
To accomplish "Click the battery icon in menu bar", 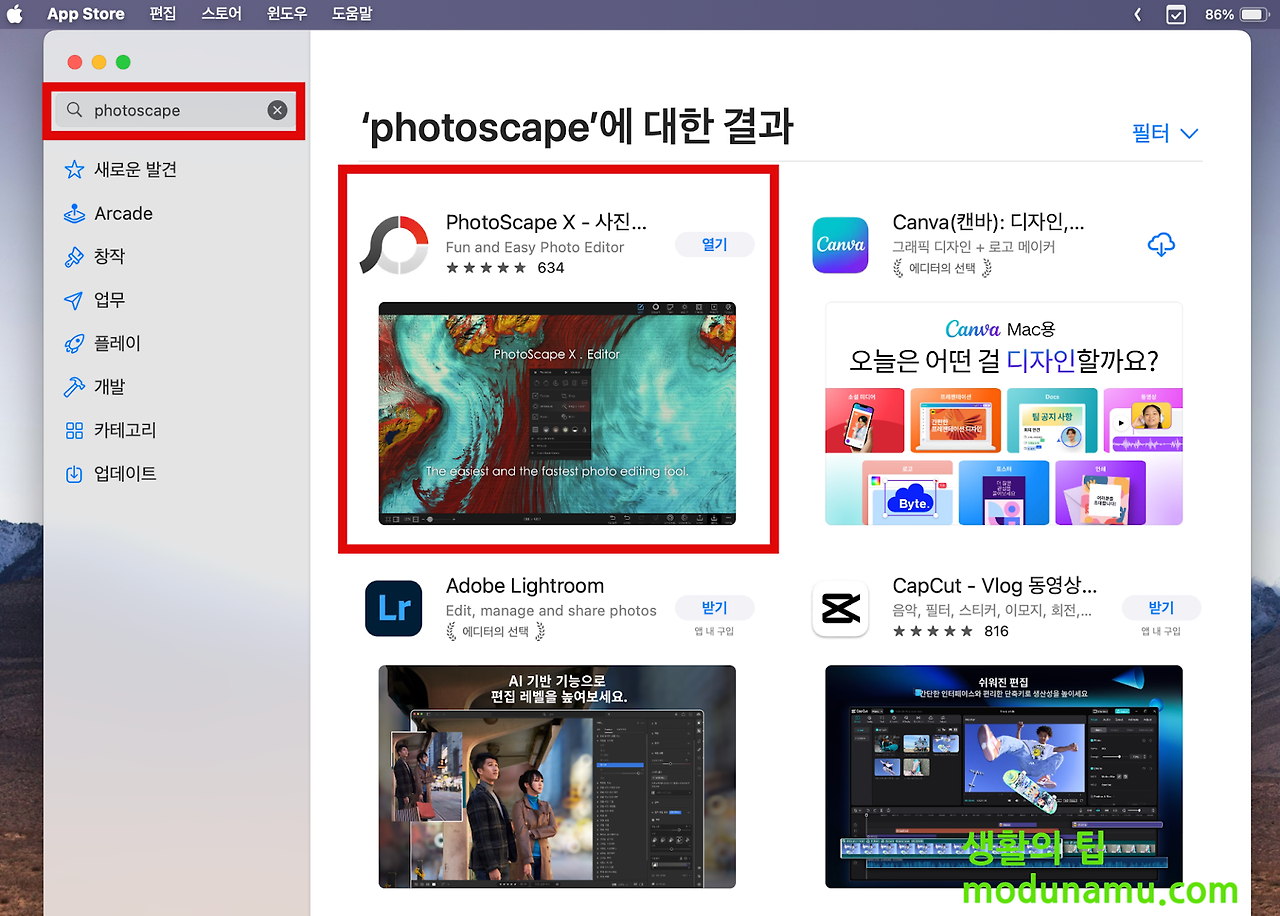I will coord(1254,14).
